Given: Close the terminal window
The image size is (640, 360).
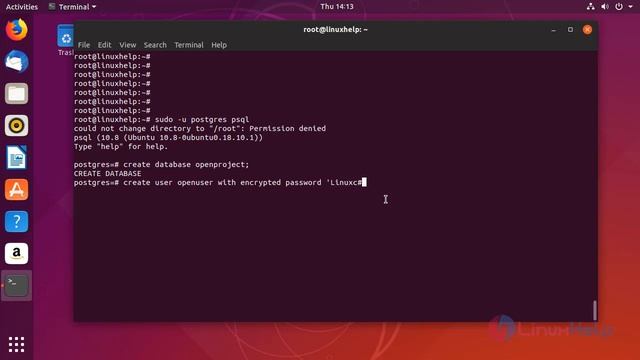Looking at the screenshot, I should [x=587, y=29].
